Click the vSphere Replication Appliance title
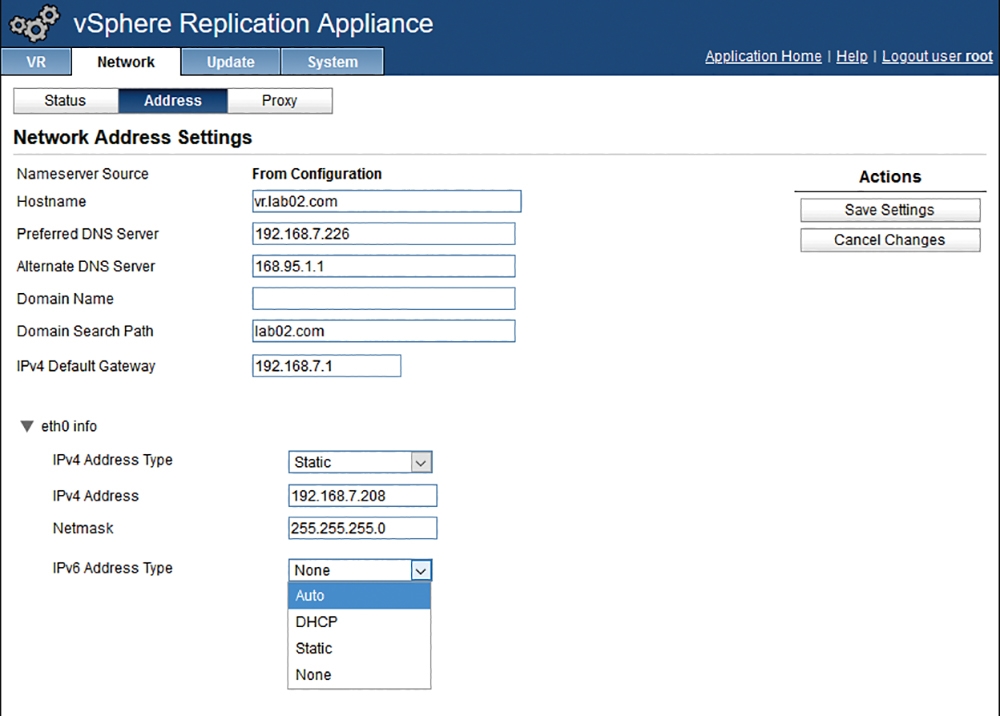The height and width of the screenshot is (716, 1000). point(253,24)
